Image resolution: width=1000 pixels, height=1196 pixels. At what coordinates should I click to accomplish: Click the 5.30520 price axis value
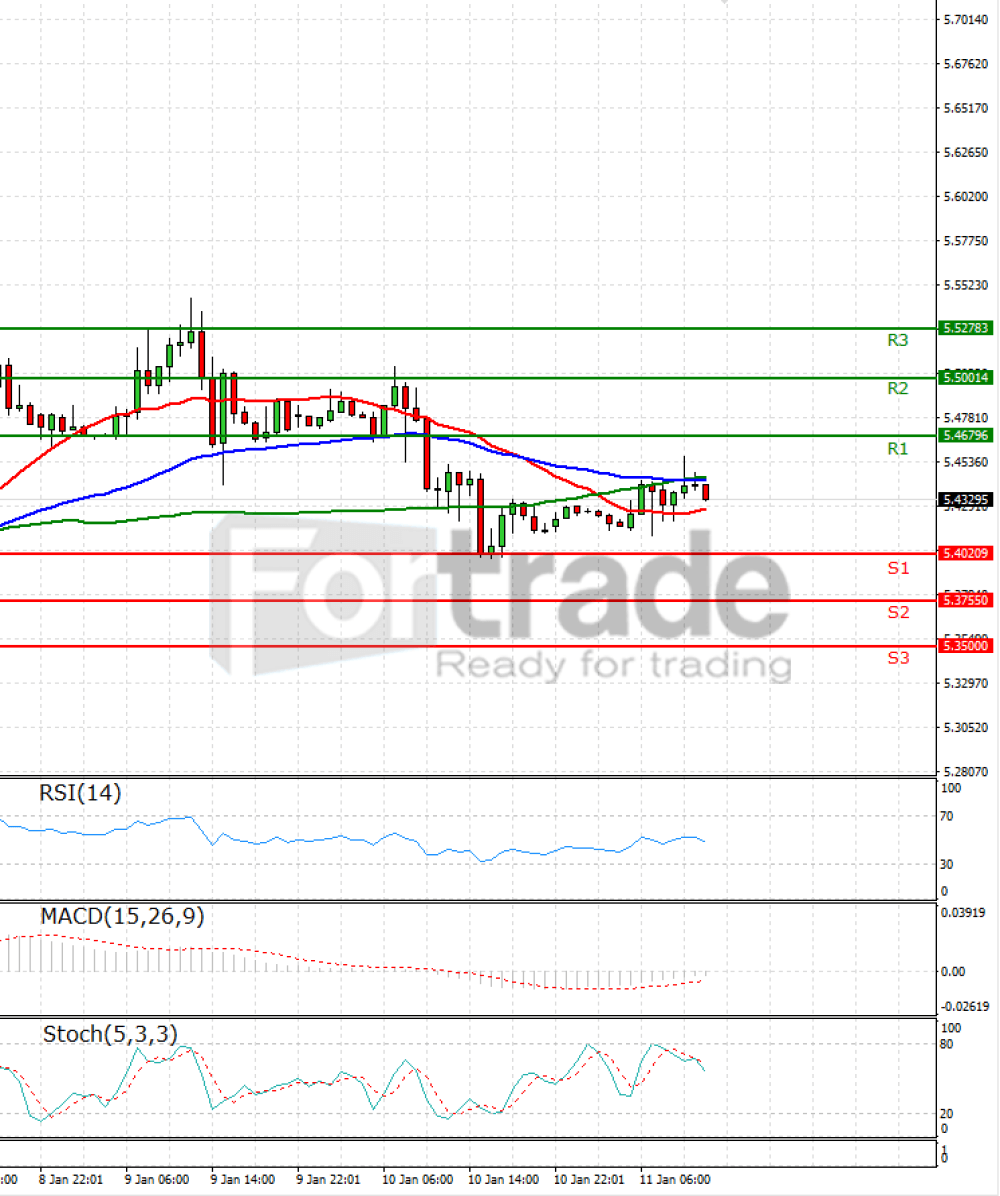coord(966,728)
